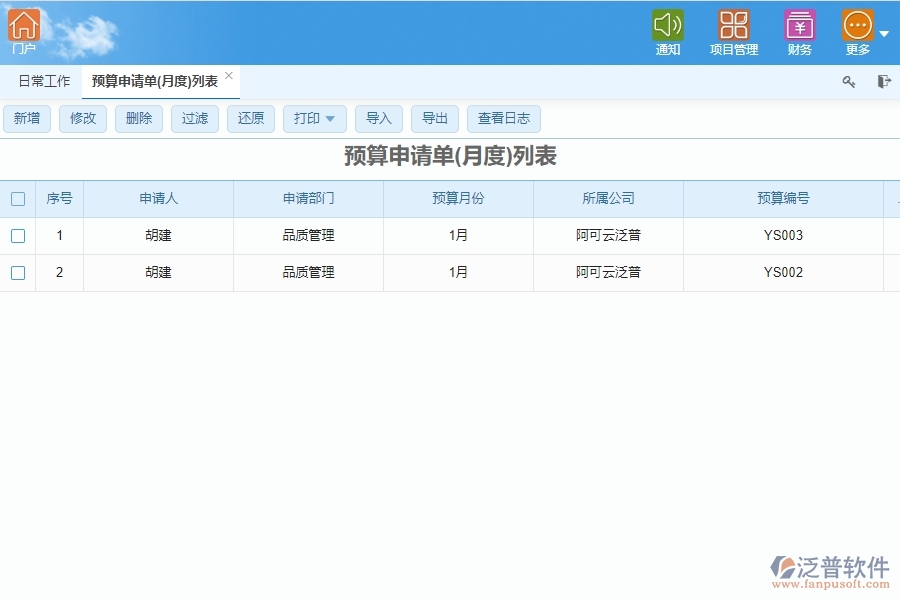This screenshot has width=900, height=600.
Task: Click the 更多 more modules icon
Action: point(855,30)
